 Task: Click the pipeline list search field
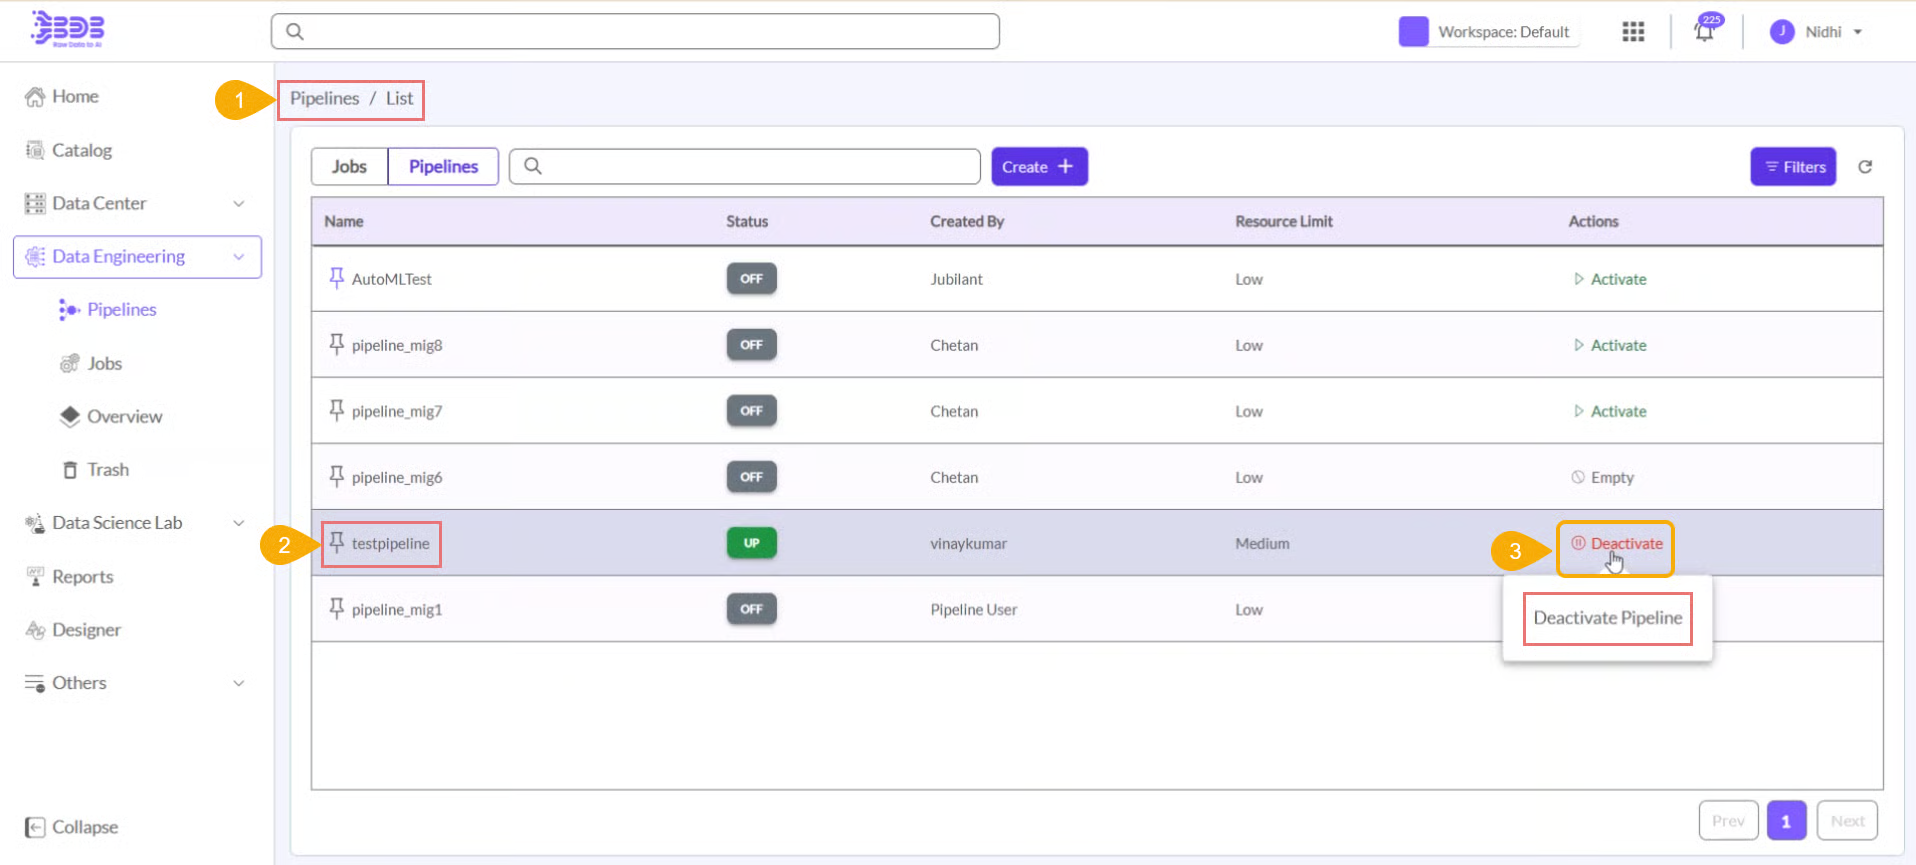pyautogui.click(x=745, y=167)
